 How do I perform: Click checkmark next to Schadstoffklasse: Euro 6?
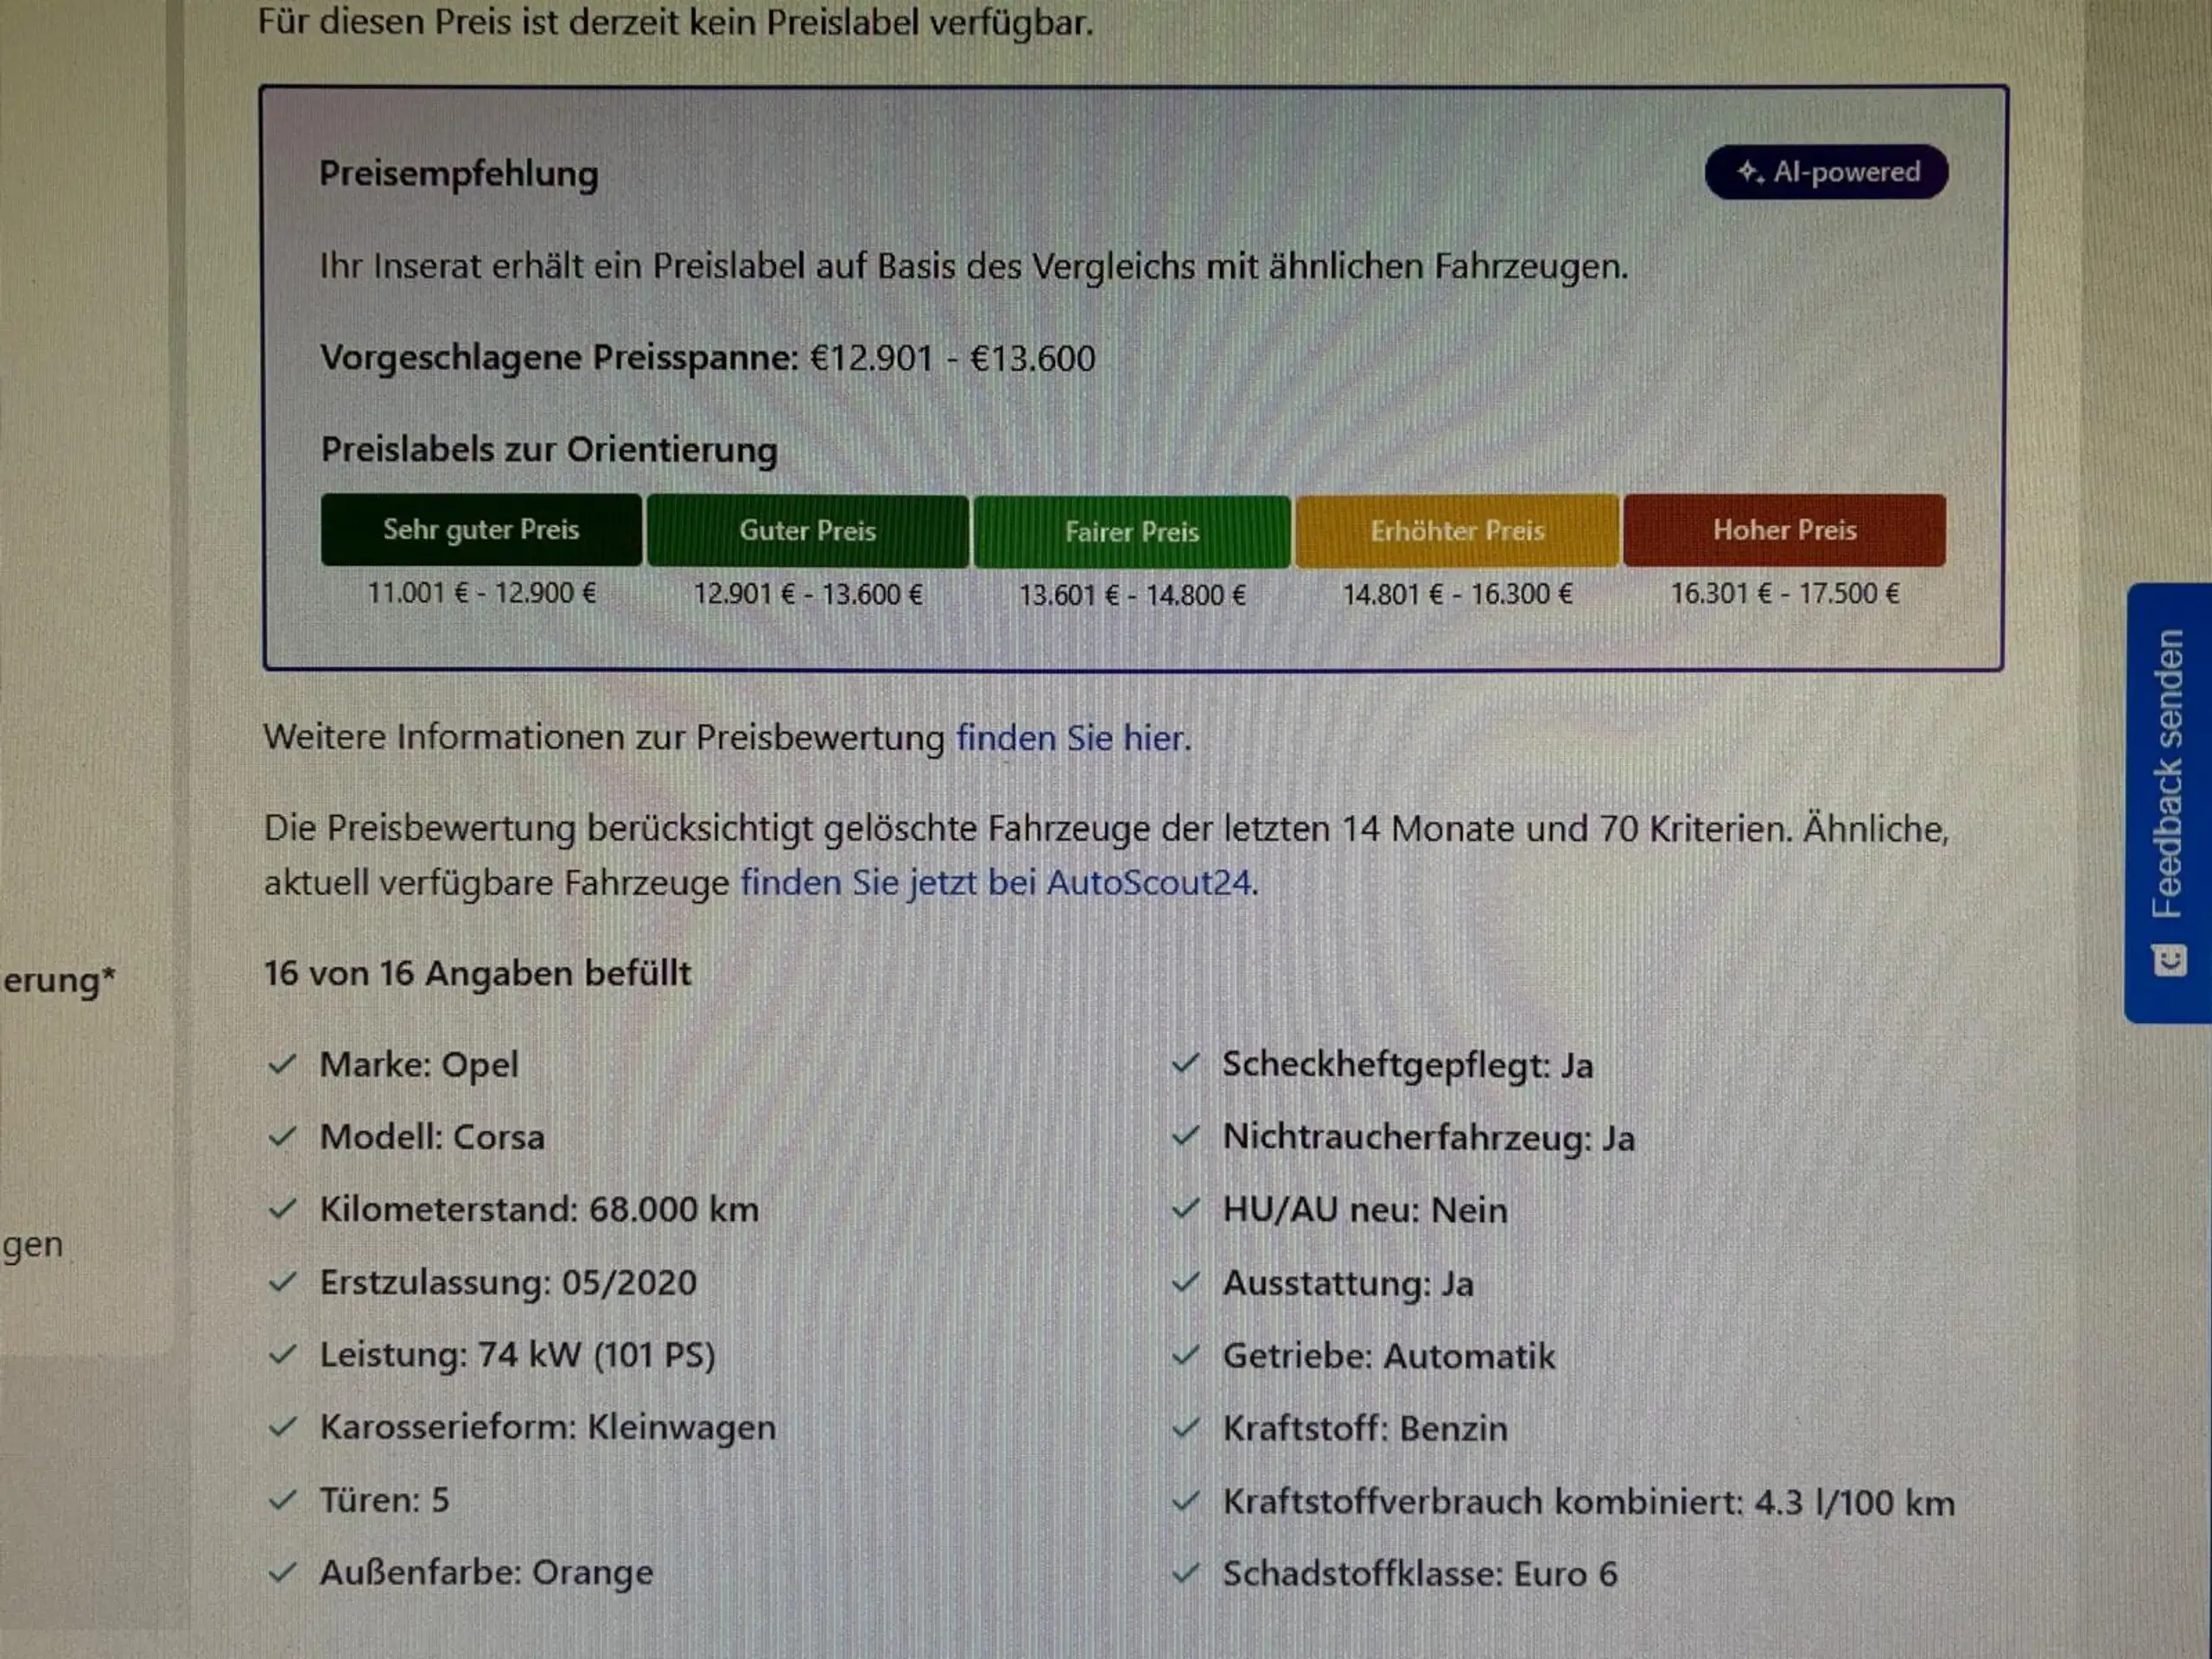pyautogui.click(x=1185, y=1574)
